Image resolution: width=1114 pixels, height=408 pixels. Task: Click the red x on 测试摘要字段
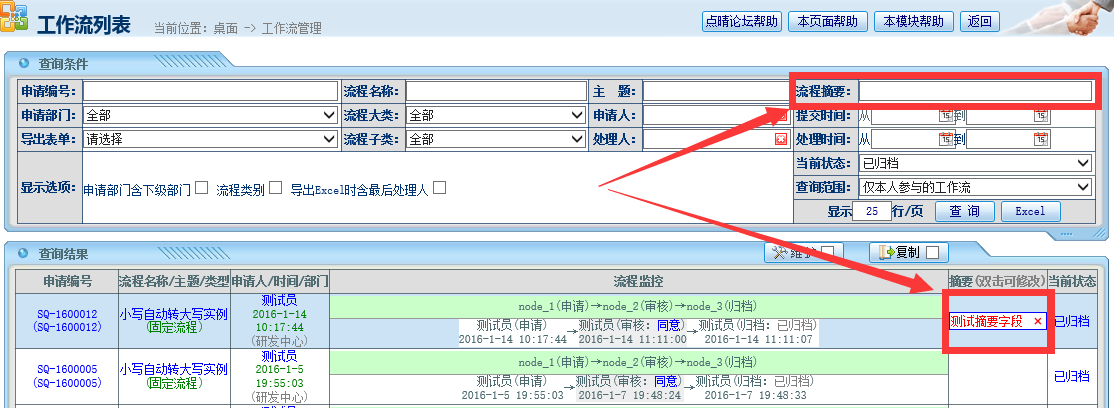click(x=1037, y=321)
